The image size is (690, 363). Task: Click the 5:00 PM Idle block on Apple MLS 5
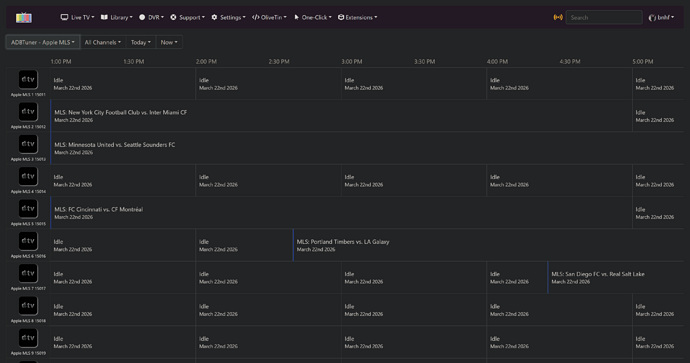tap(658, 213)
